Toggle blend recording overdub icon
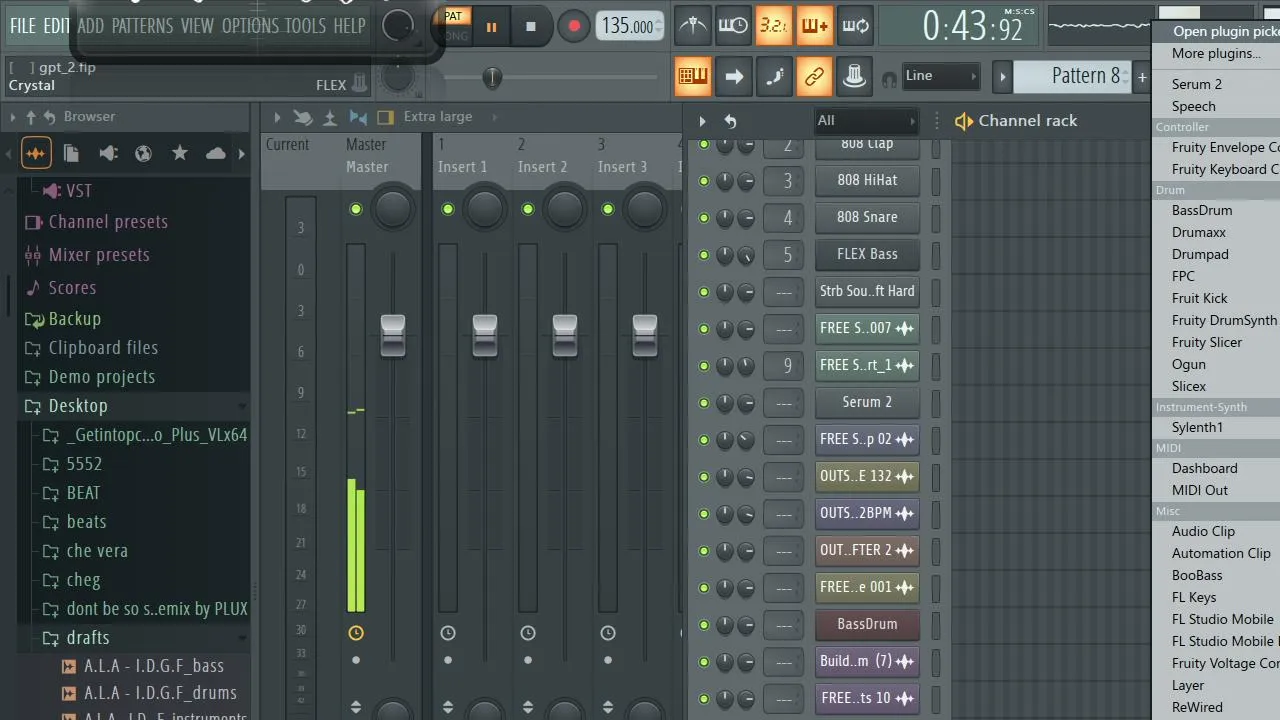The height and width of the screenshot is (720, 1280). coord(815,26)
